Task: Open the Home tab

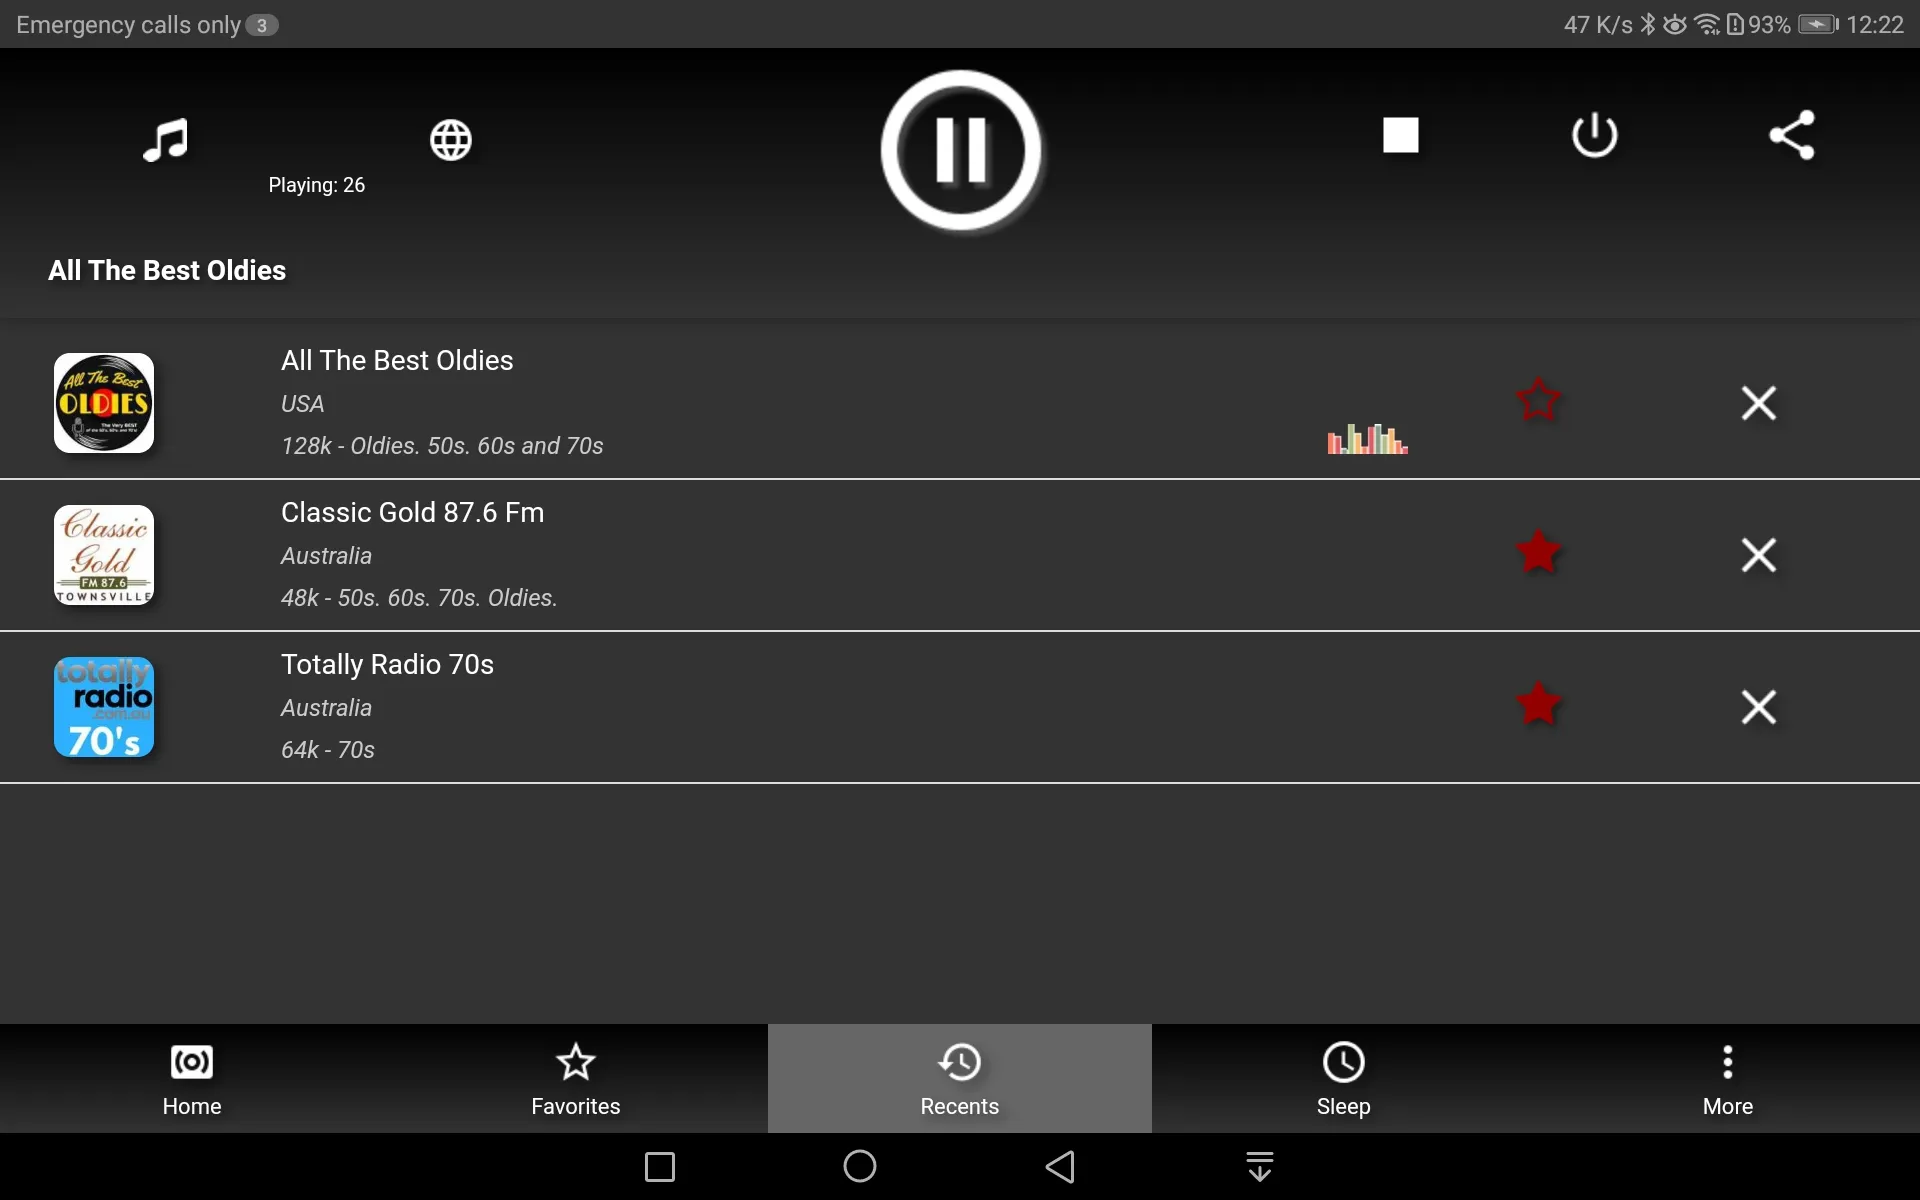Action: tap(191, 1077)
